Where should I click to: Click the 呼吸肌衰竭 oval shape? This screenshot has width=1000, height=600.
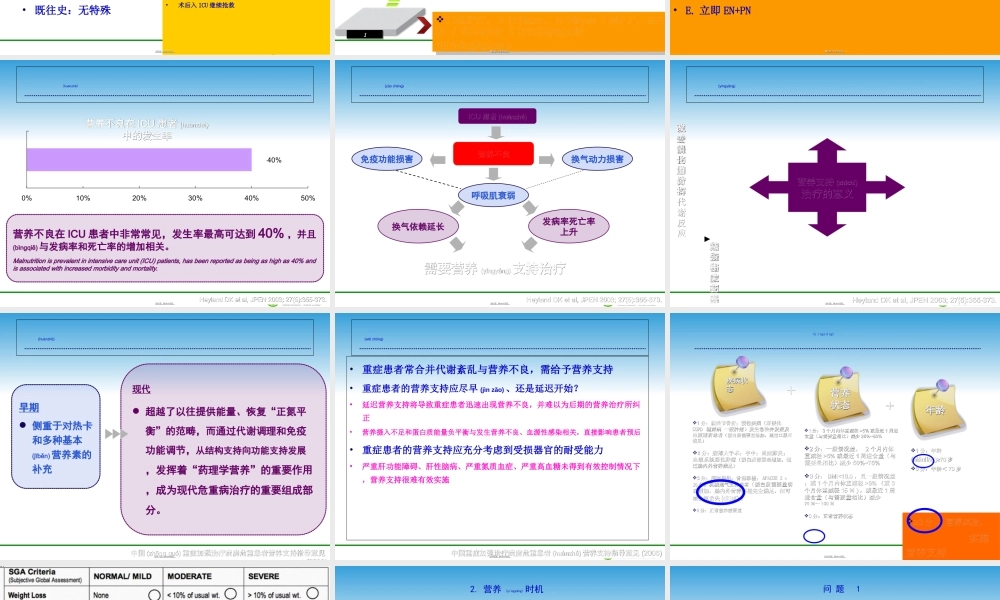[x=494, y=195]
